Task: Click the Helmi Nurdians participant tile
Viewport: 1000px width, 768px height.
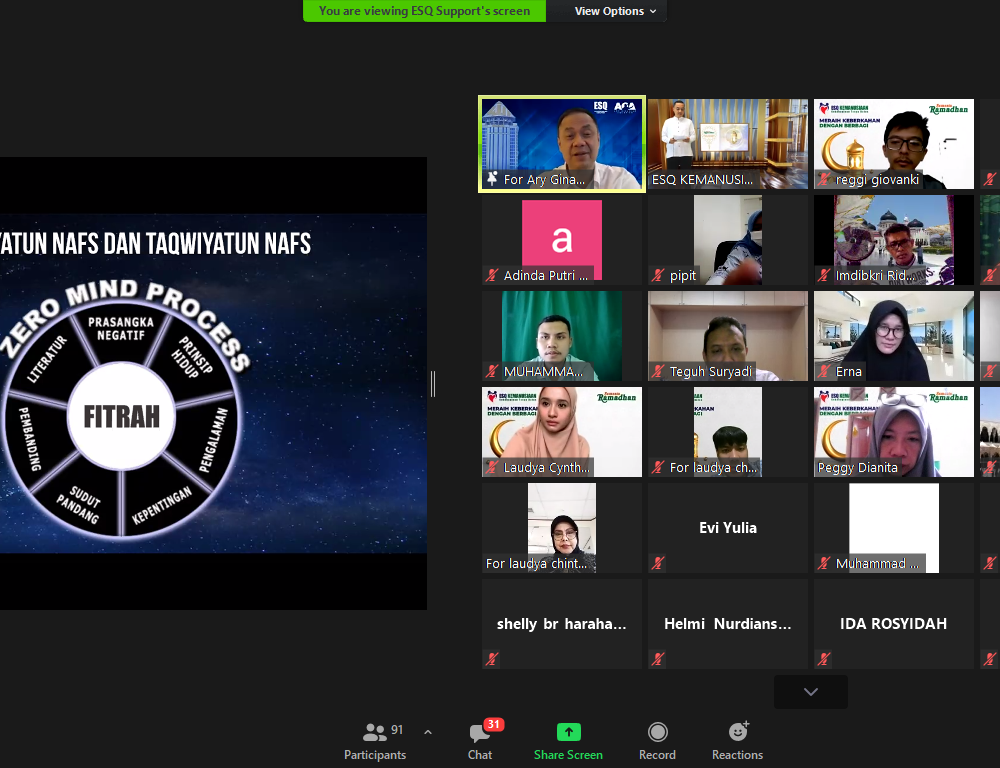Action: 727,624
